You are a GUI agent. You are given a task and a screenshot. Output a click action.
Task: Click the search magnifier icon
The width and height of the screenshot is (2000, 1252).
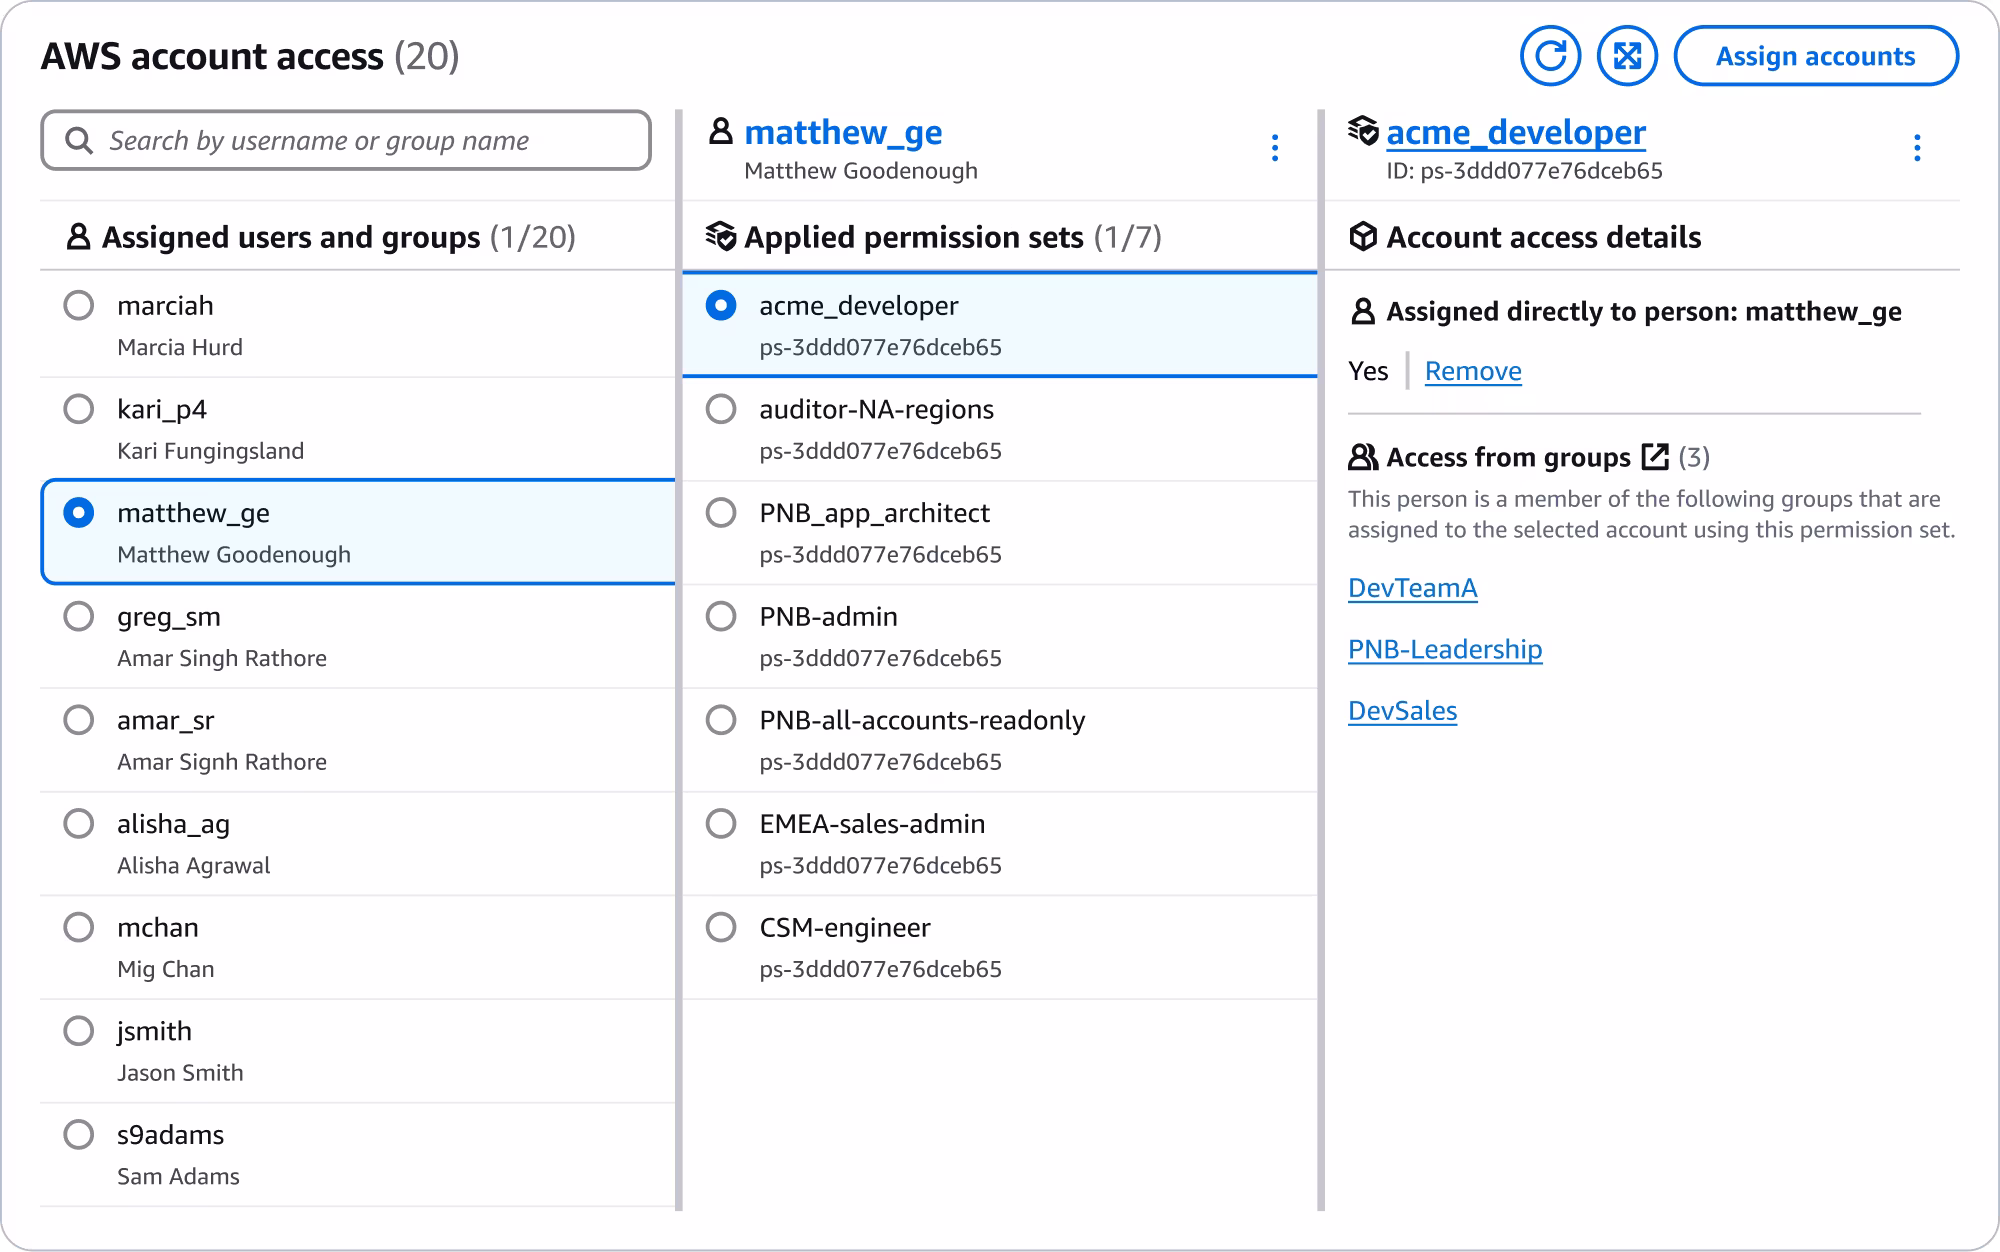coord(79,141)
